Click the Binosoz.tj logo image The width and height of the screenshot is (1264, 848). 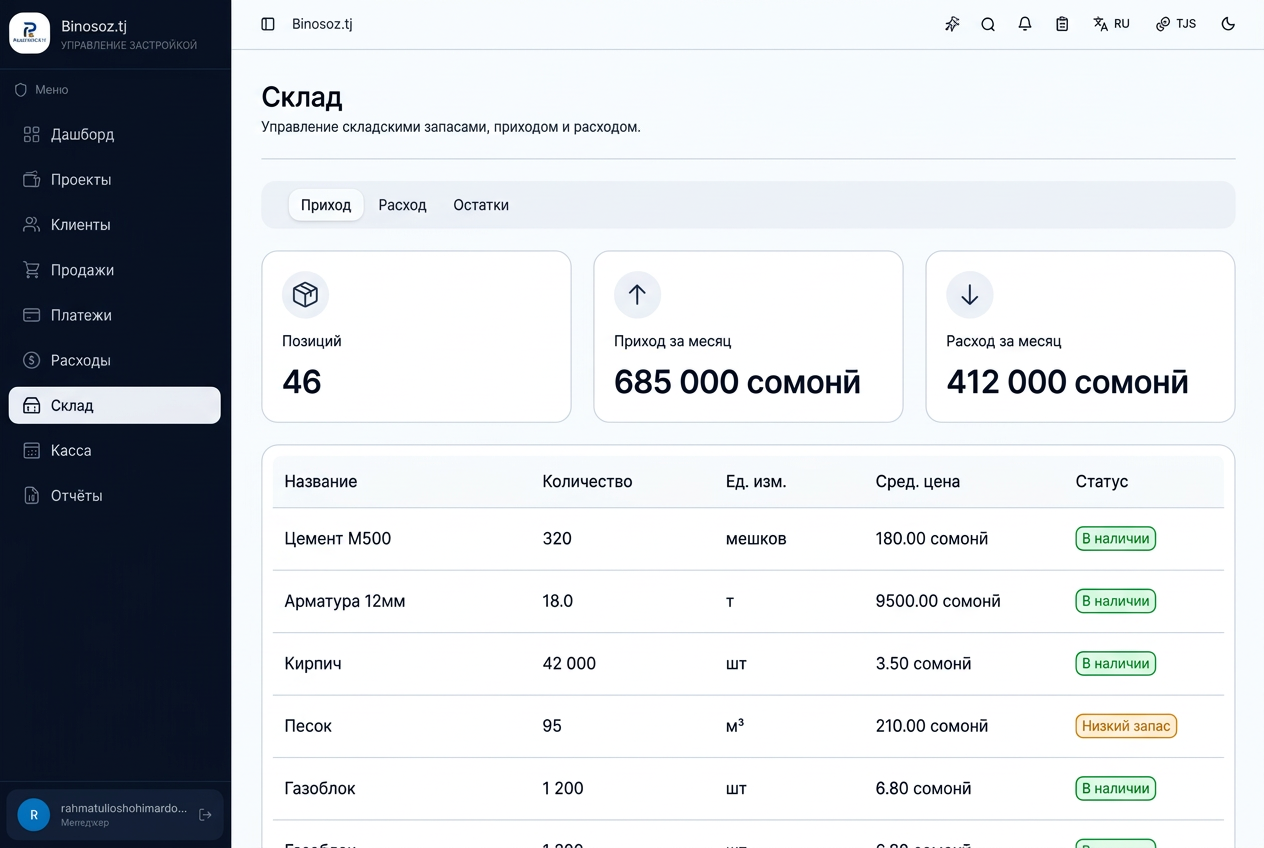(29, 33)
